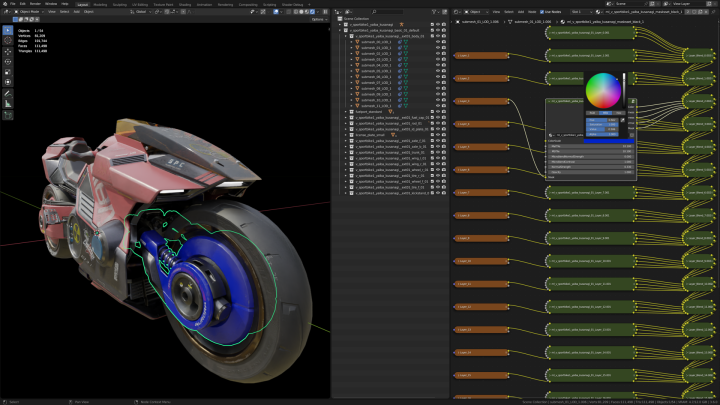
Task: Select the Measure tool
Action: [x=8, y=103]
